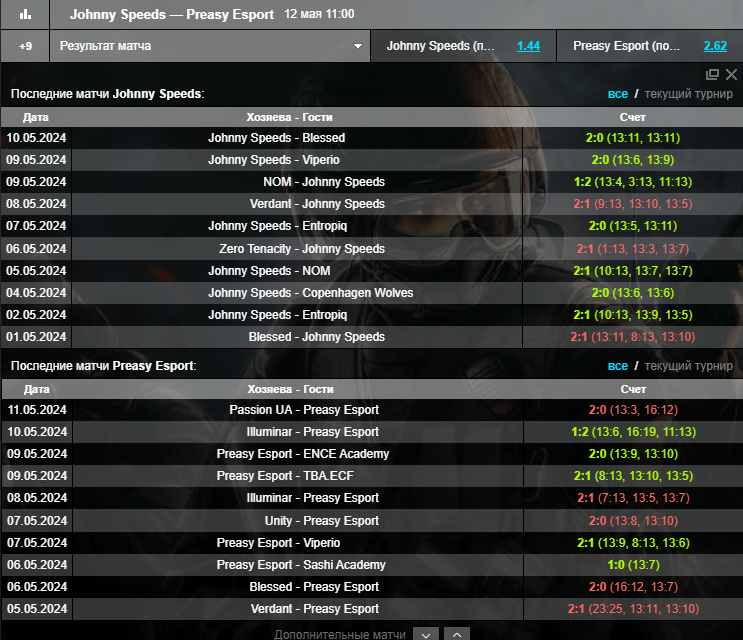The height and width of the screenshot is (640, 743).
Task: Click the score 2:0 (13:5, 13:11)
Action: pyautogui.click(x=633, y=226)
